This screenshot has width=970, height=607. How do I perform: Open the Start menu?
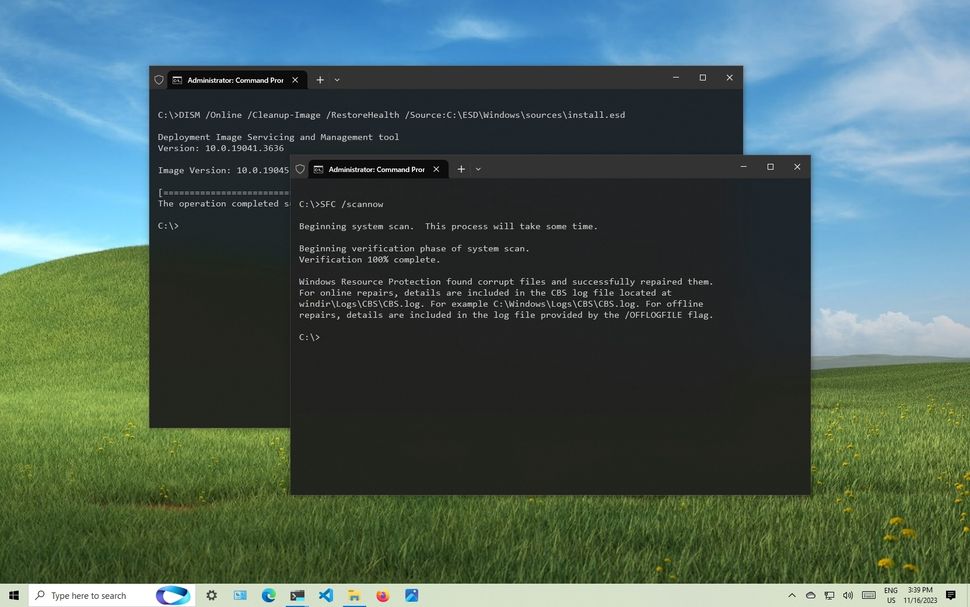(x=13, y=595)
